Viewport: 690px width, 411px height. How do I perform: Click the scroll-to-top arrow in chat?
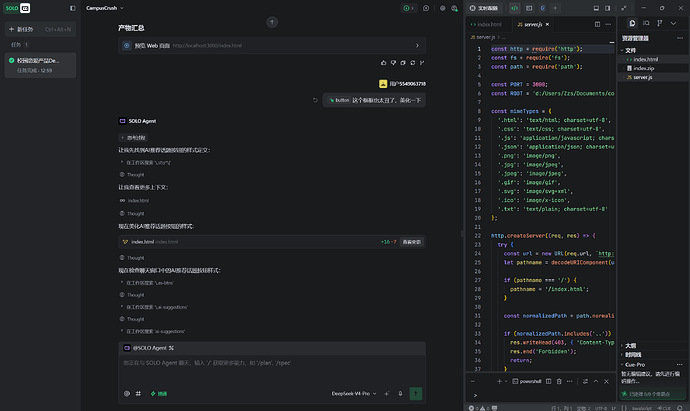pos(272,22)
